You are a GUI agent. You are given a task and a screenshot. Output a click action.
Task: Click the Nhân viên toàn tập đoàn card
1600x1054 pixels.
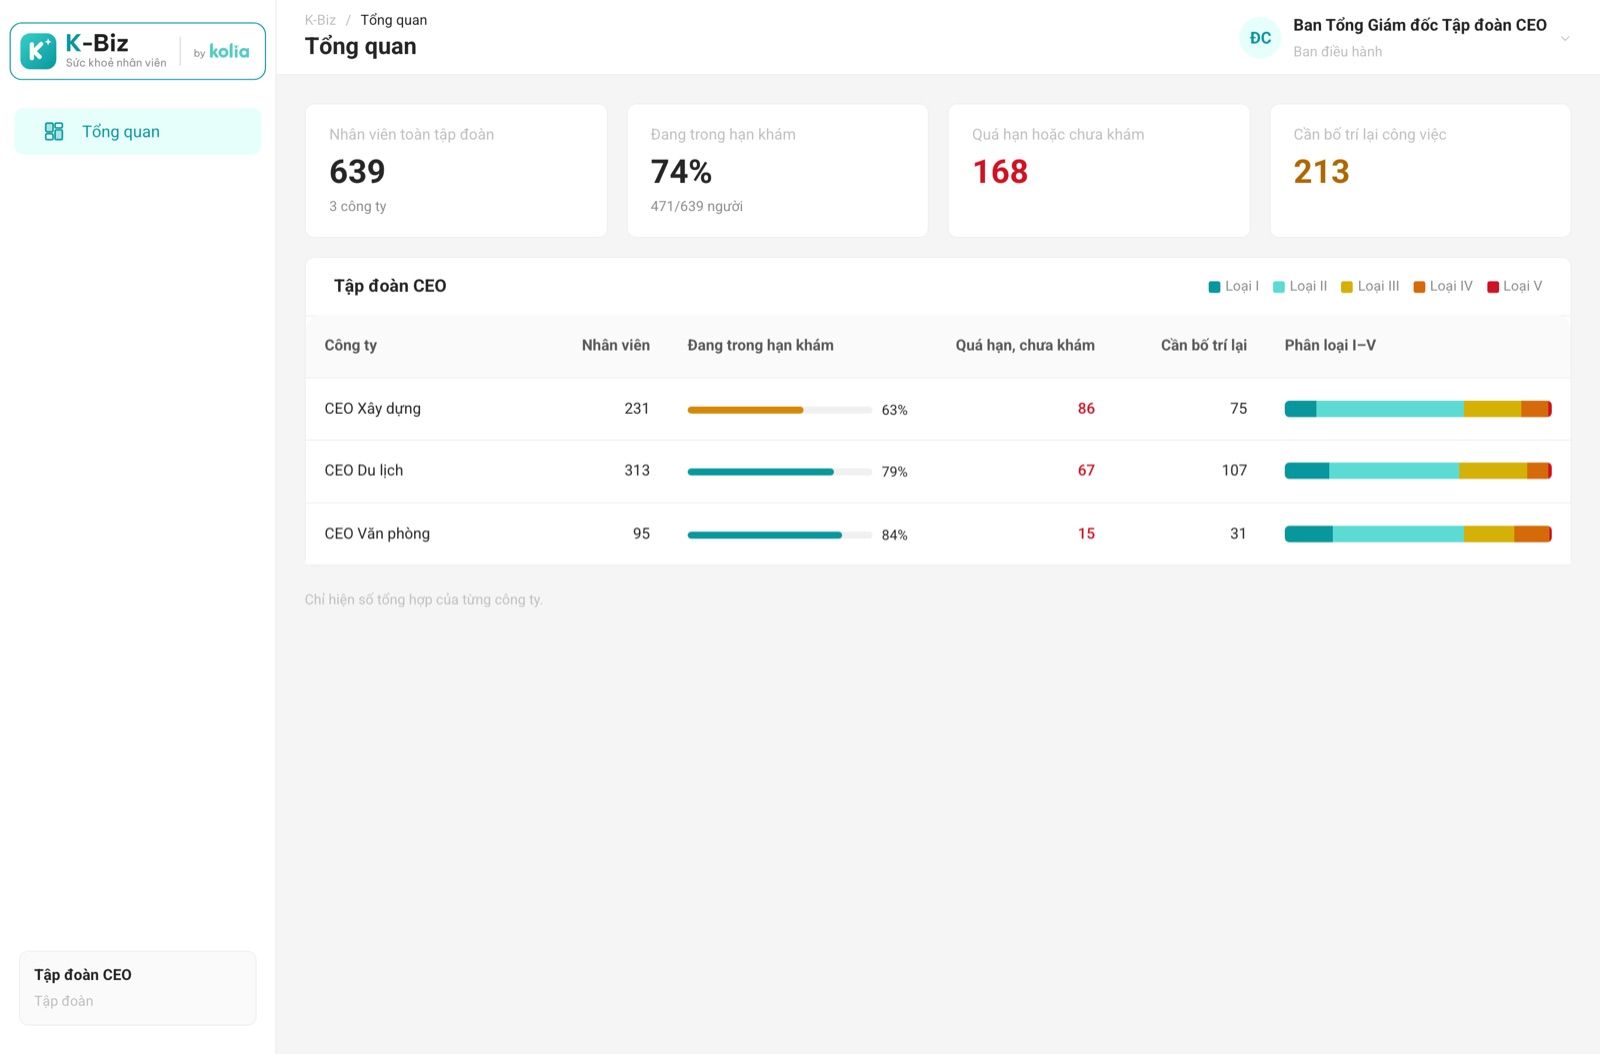pyautogui.click(x=456, y=171)
